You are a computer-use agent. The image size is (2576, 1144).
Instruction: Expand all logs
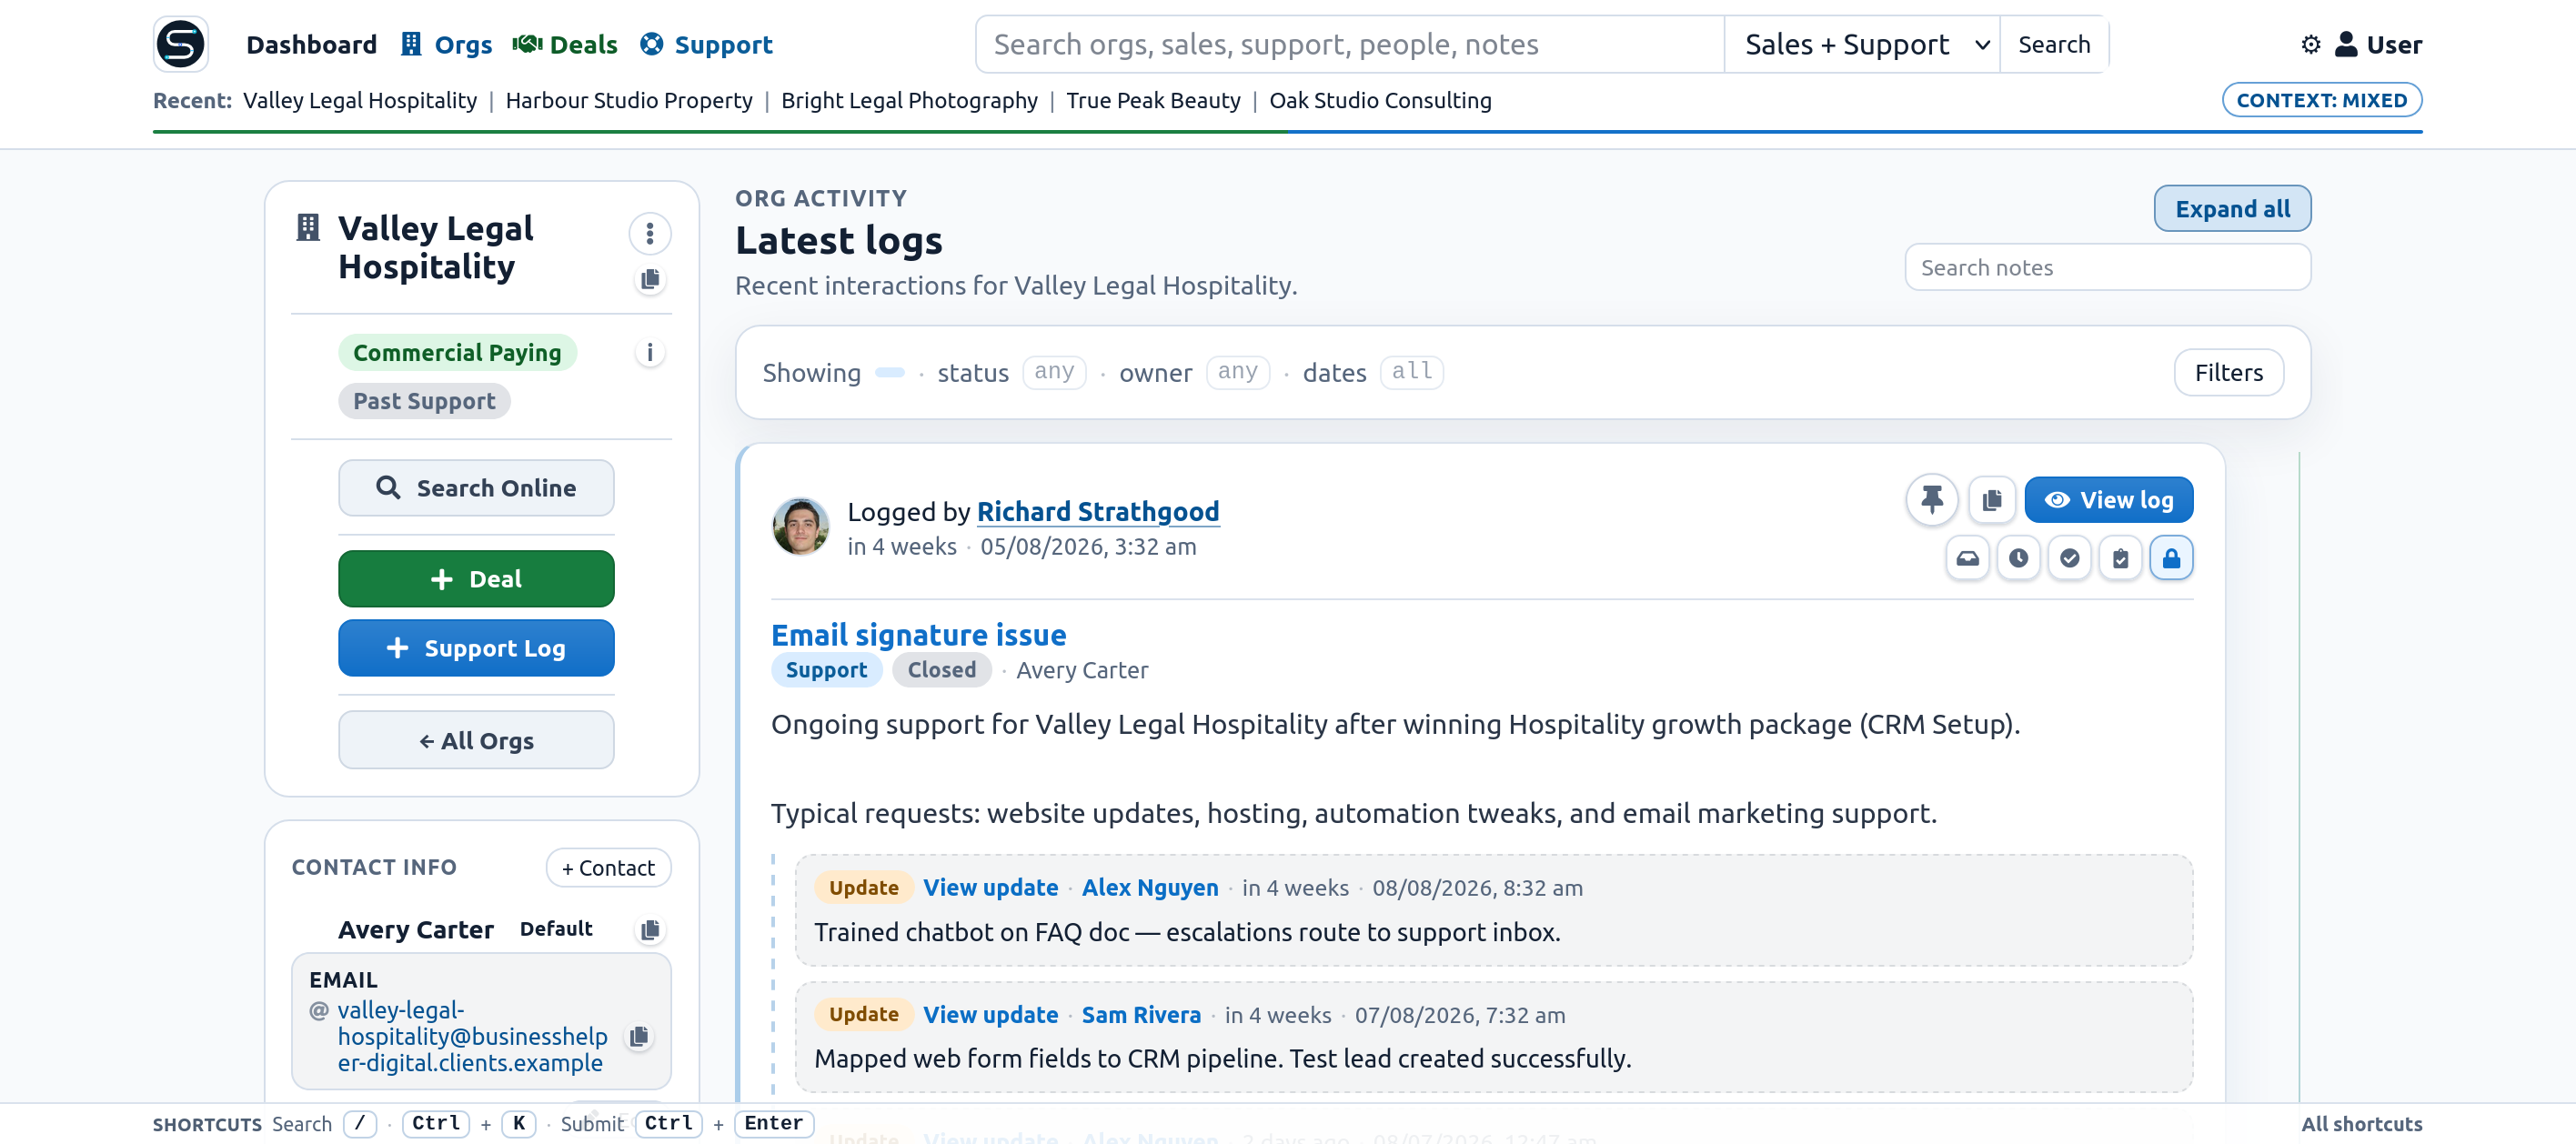tap(2232, 209)
